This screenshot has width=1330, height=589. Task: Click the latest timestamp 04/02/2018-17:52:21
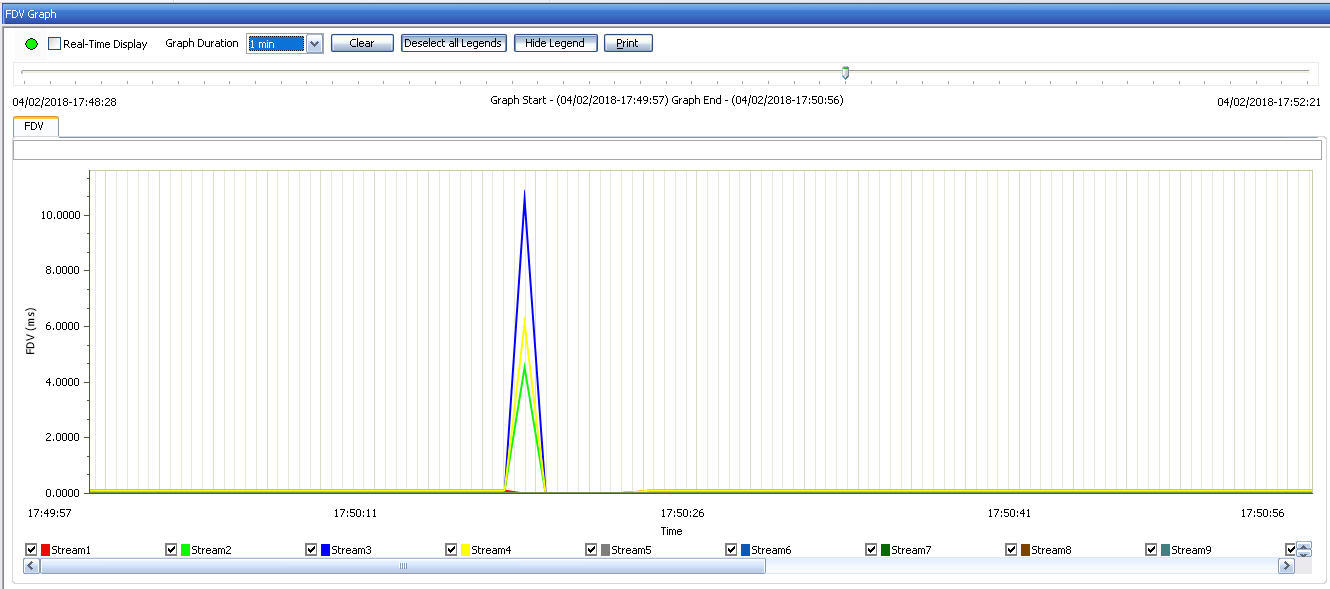1269,102
